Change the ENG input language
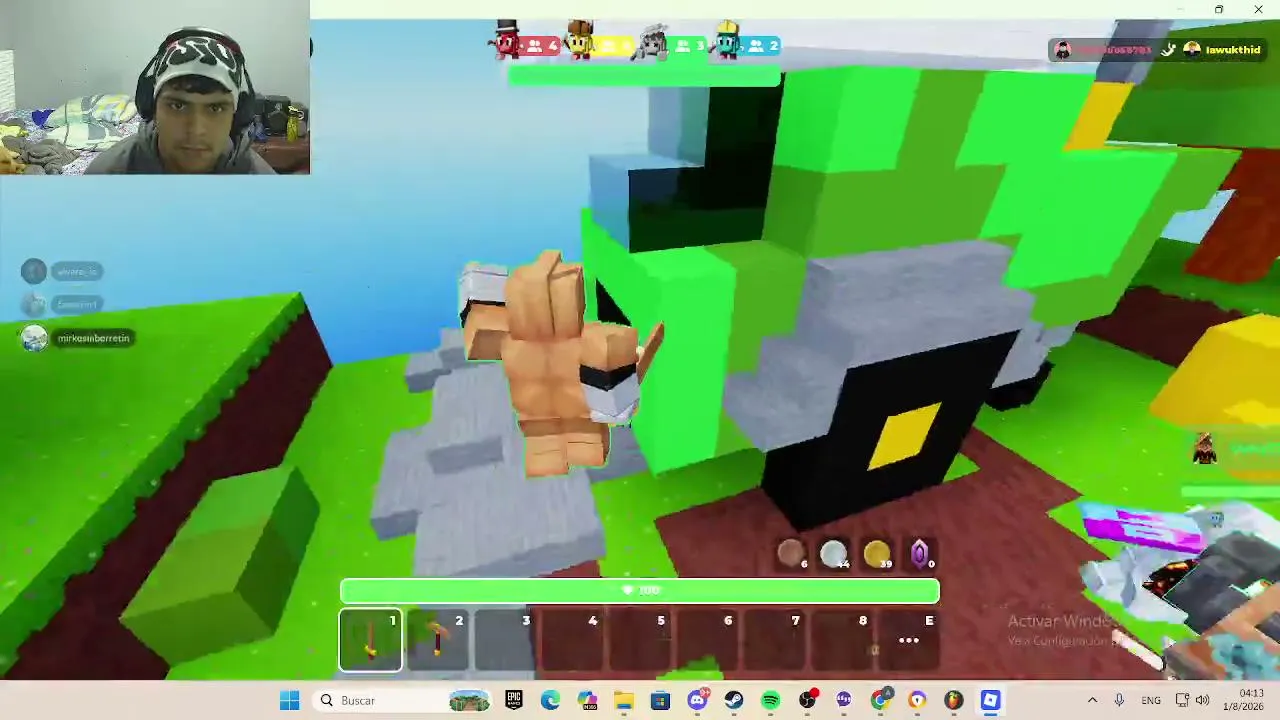Viewport: 1280px width, 720px height. click(x=1151, y=701)
